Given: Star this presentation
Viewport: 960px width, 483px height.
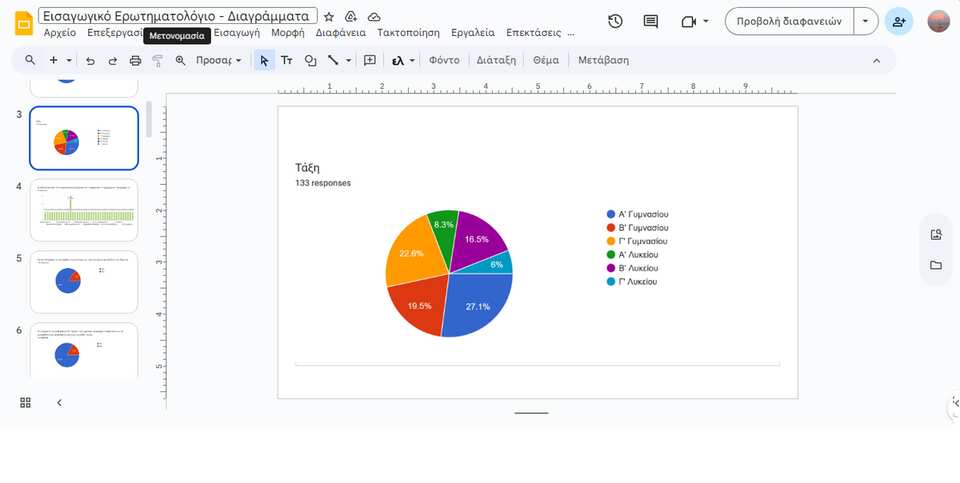Looking at the screenshot, I should tap(329, 17).
